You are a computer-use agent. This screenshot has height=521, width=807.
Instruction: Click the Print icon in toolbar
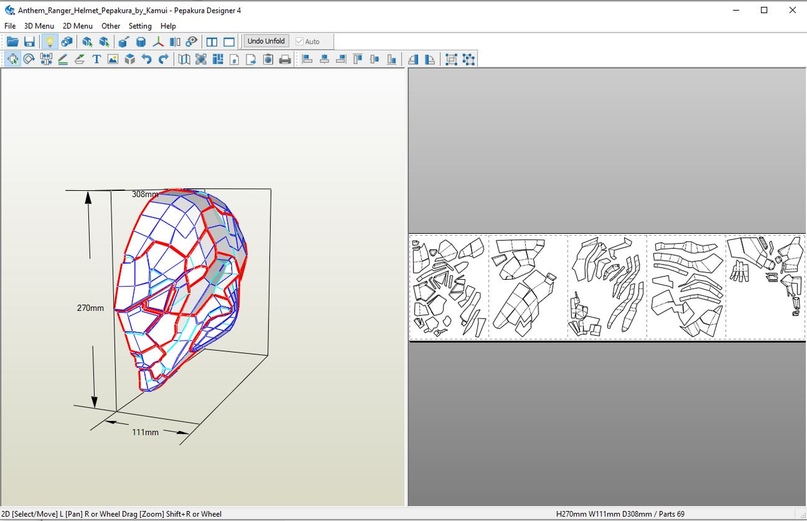click(x=285, y=60)
